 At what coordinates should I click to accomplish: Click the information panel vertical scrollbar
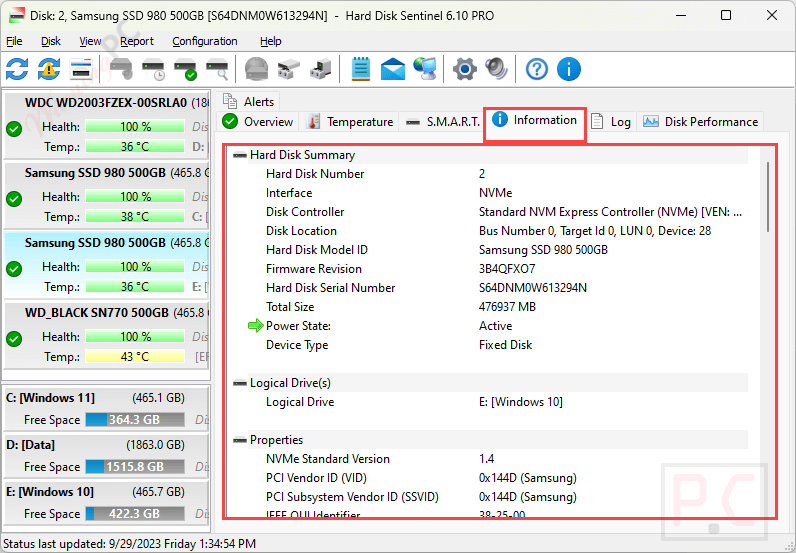tap(768, 197)
